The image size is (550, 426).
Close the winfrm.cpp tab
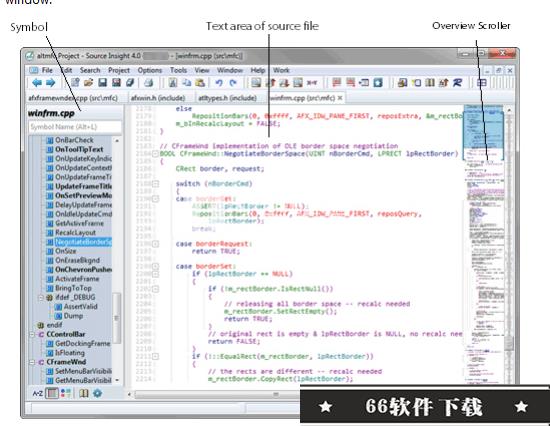point(340,98)
